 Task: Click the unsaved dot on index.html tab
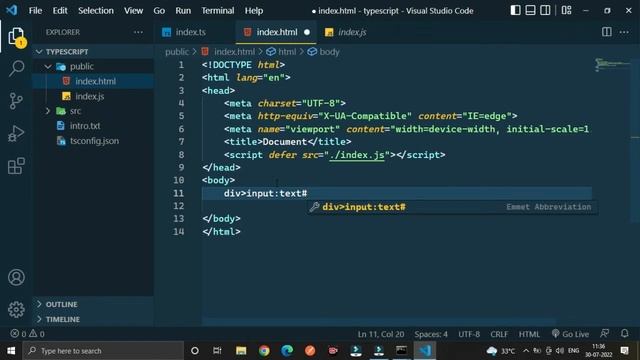tap(307, 32)
